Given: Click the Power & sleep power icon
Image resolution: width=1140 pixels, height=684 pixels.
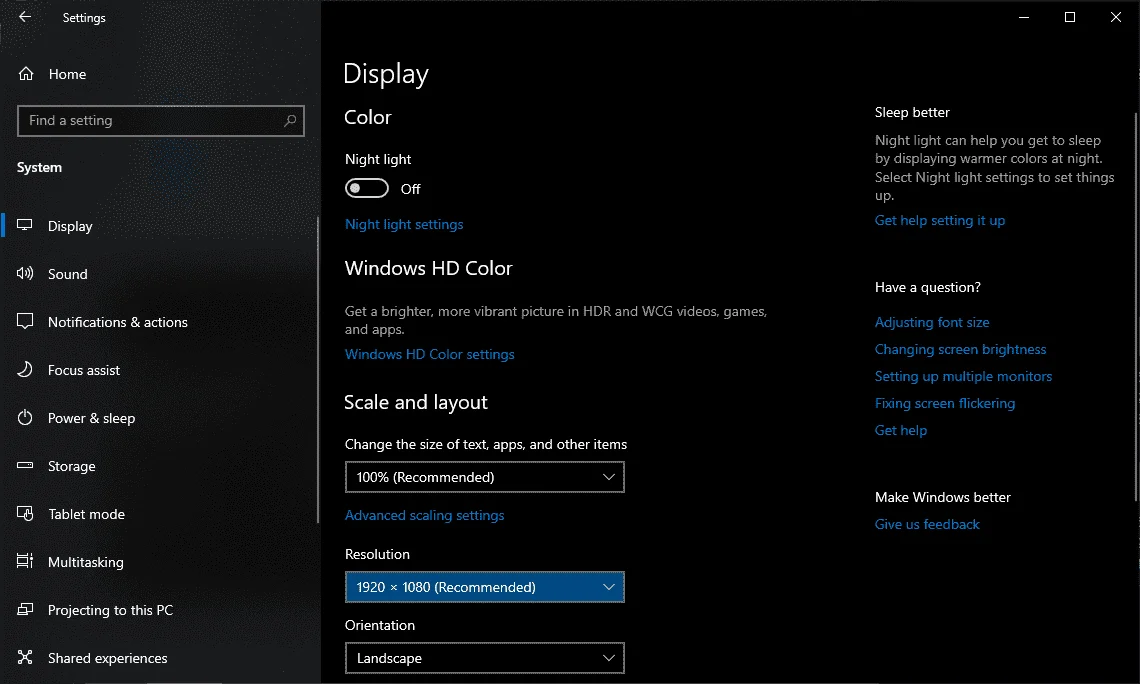Looking at the screenshot, I should (x=25, y=417).
